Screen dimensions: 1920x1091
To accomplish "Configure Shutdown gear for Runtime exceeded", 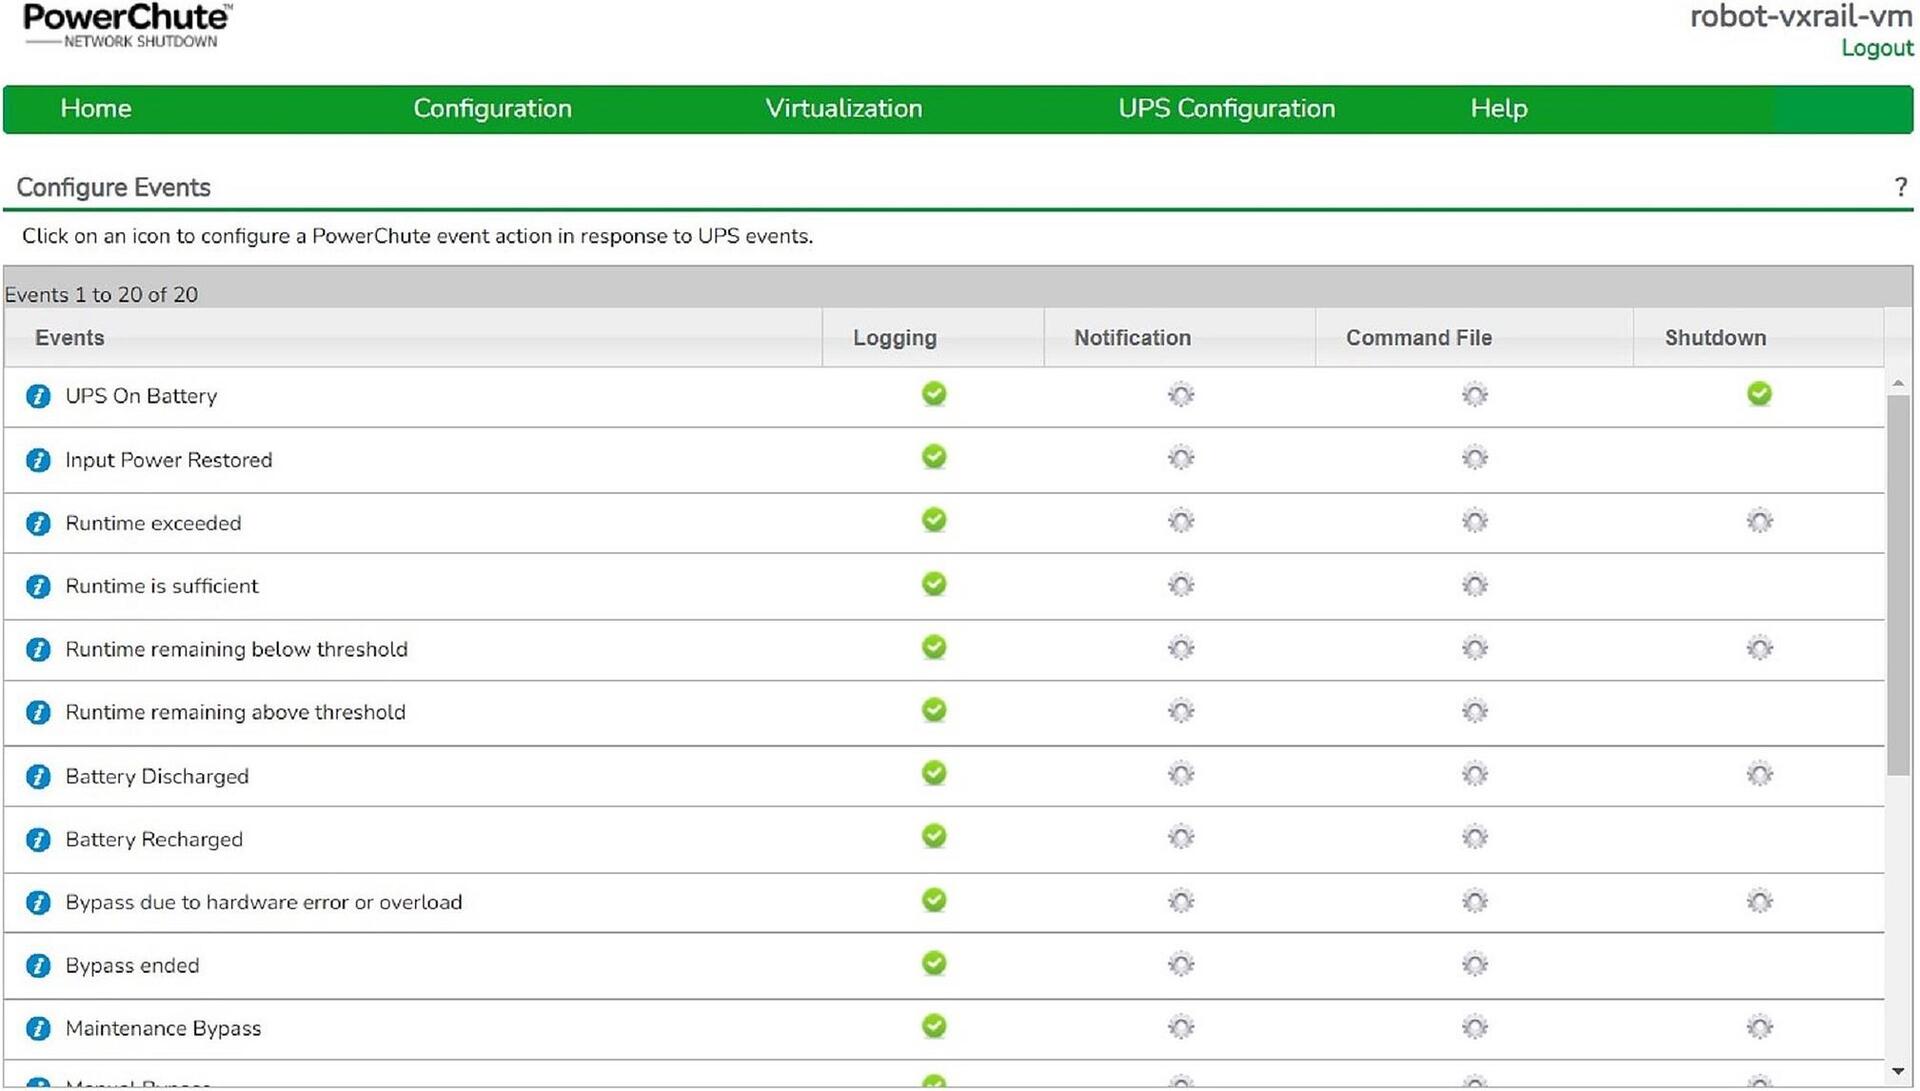I will [x=1760, y=521].
